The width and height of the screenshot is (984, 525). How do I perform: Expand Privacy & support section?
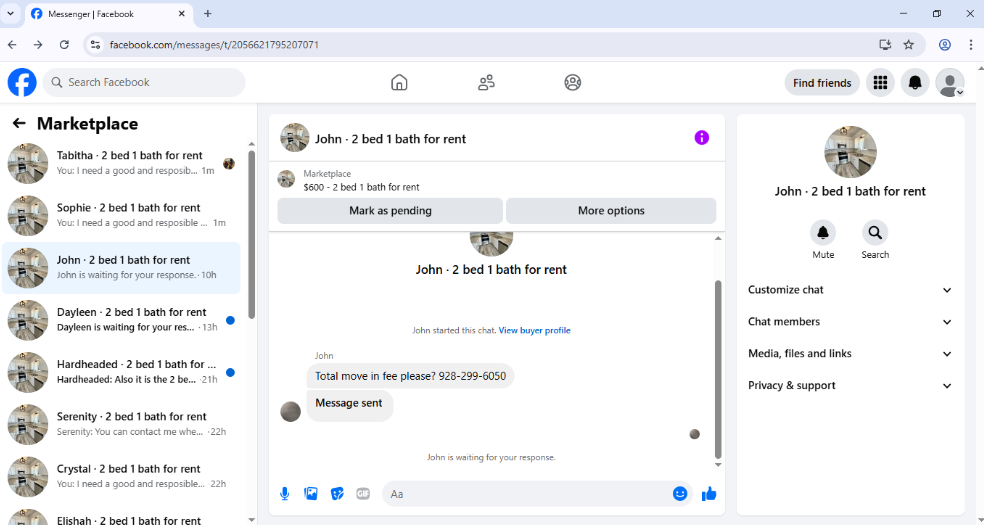850,386
